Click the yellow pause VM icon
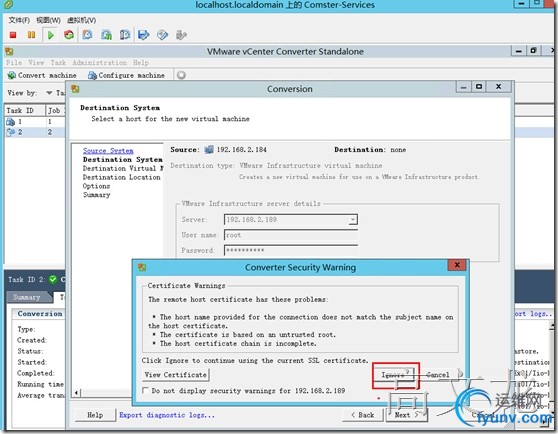Image resolution: width=558 pixels, height=434 pixels. tap(31, 35)
